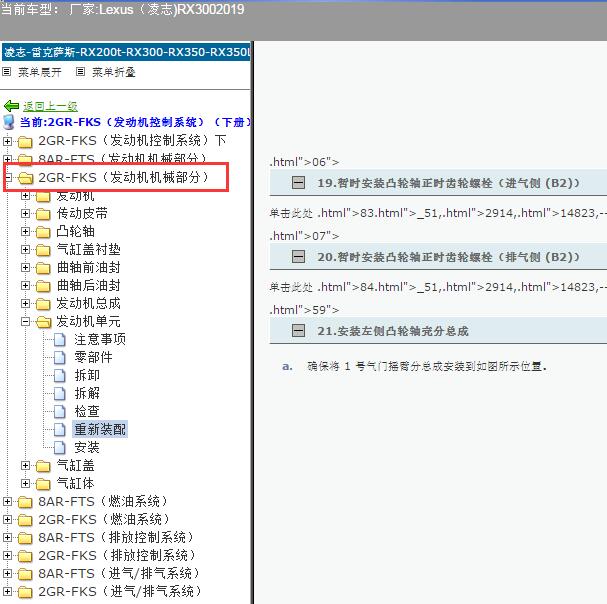Select the 凌志-雷克萨斯-RX200t-RX300 title bar
Screen dimensions: 607x604
click(x=126, y=52)
